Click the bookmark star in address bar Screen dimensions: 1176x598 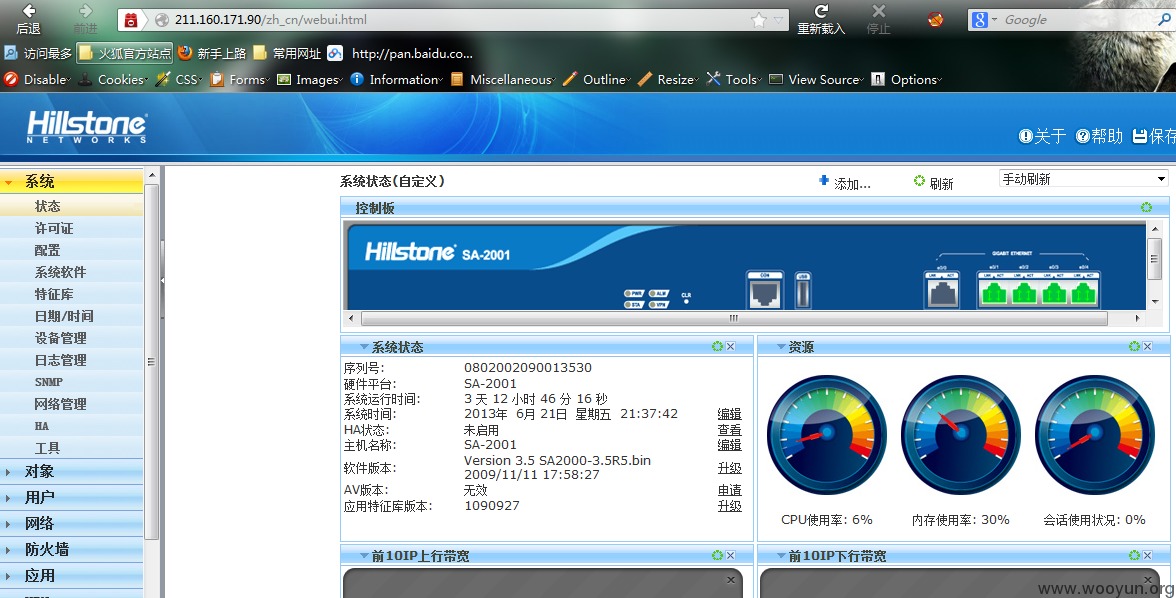(x=759, y=20)
